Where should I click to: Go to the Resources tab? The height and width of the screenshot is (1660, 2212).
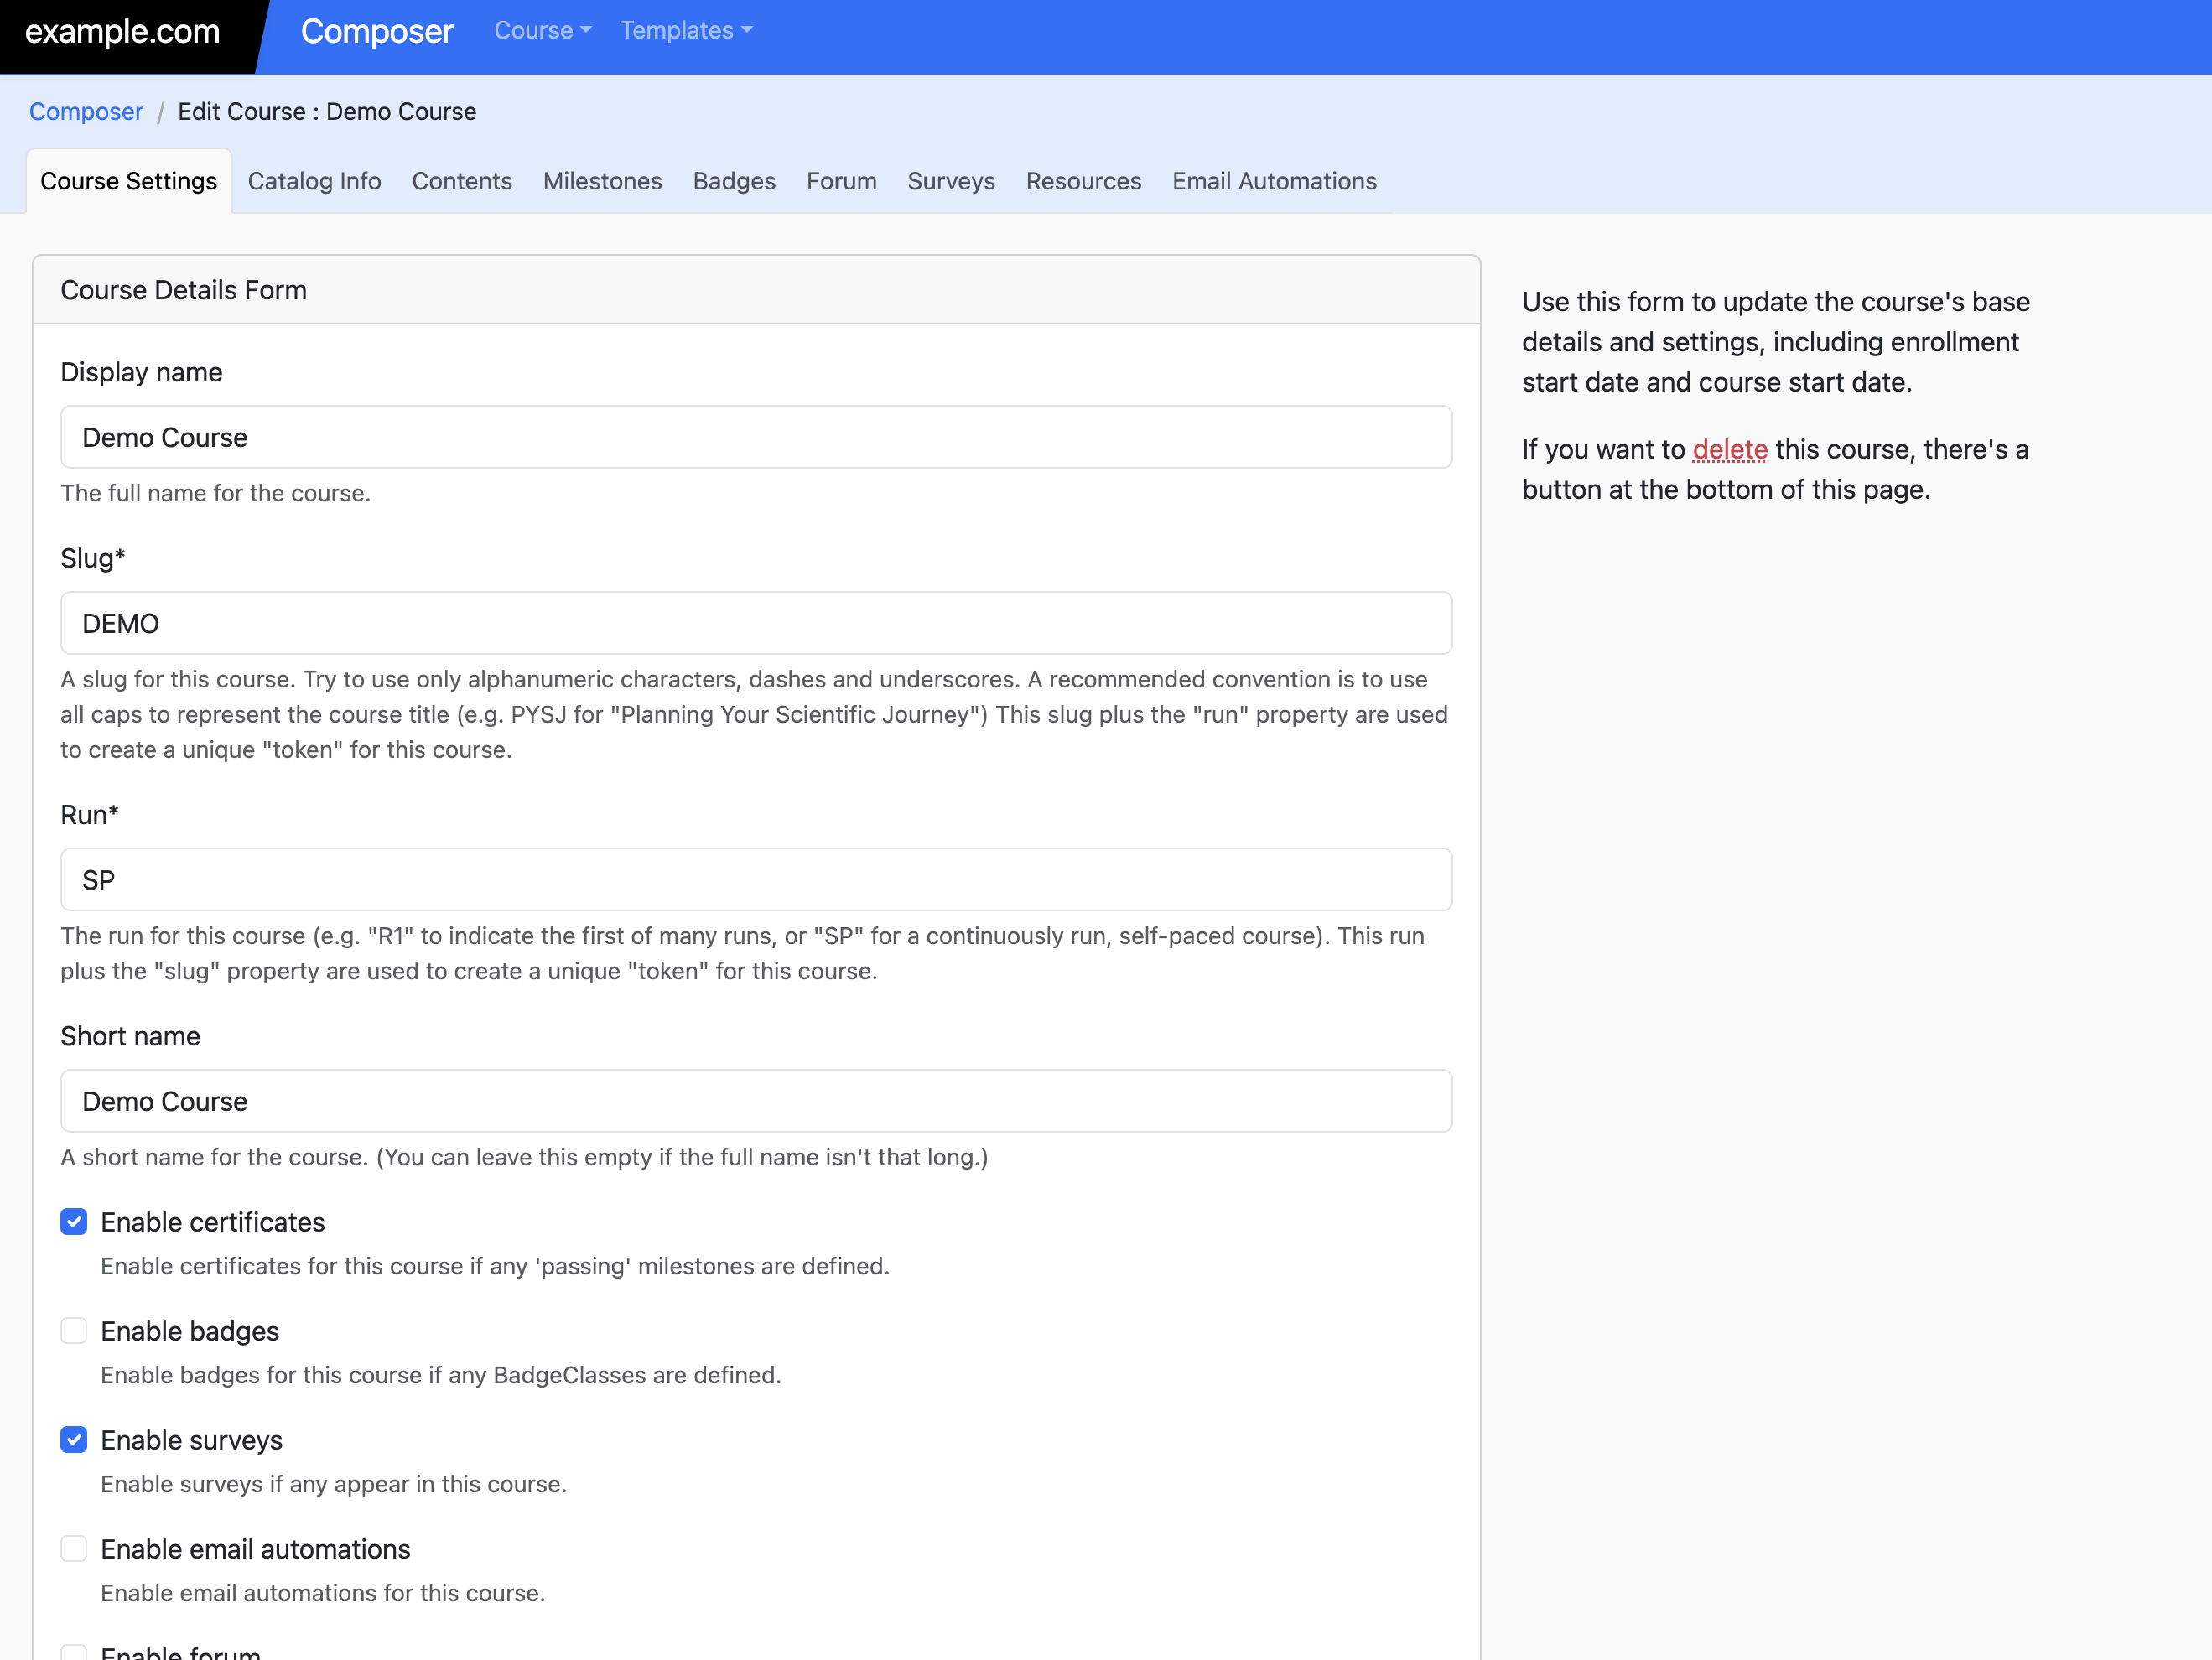[1083, 181]
